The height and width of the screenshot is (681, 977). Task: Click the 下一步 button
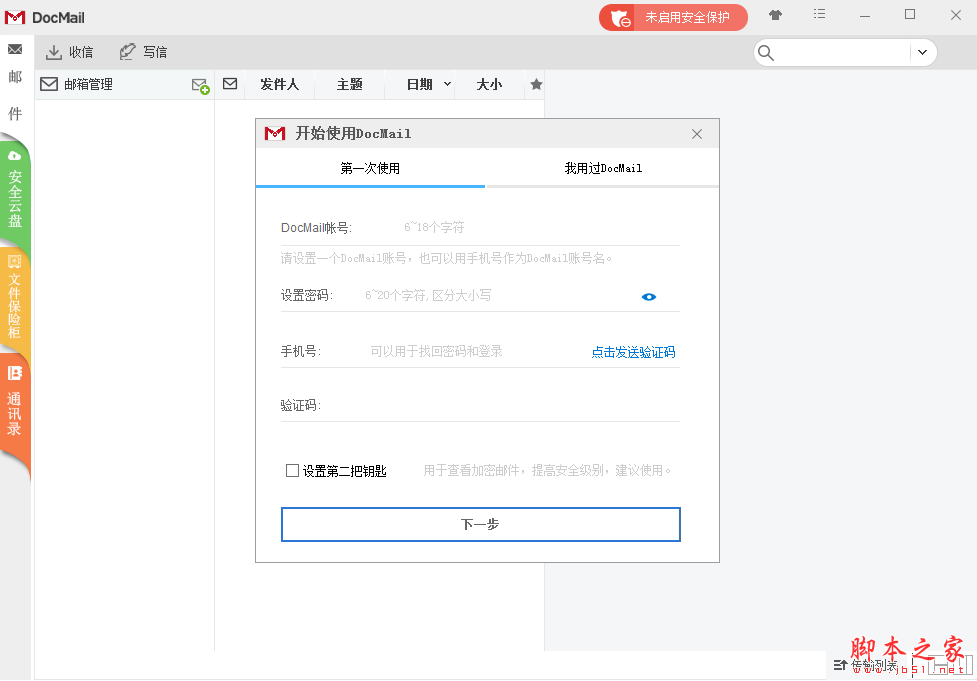coord(480,524)
